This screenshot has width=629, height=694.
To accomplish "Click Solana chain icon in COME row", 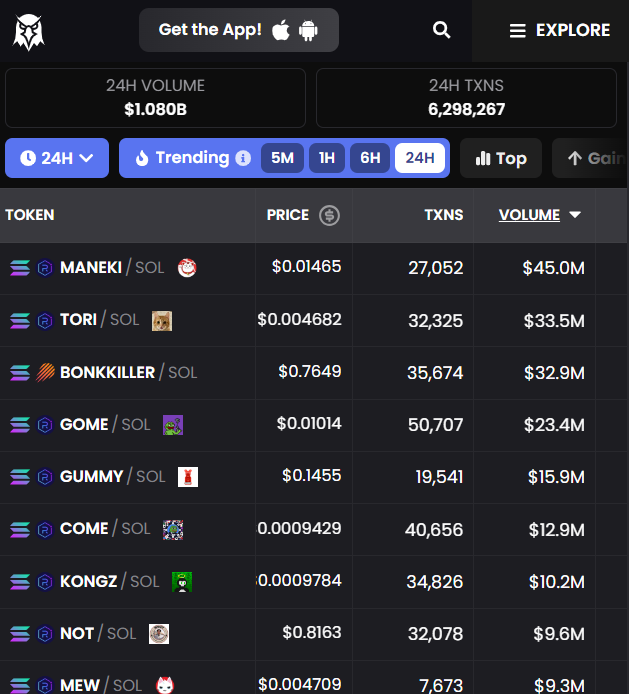I will 20,529.
